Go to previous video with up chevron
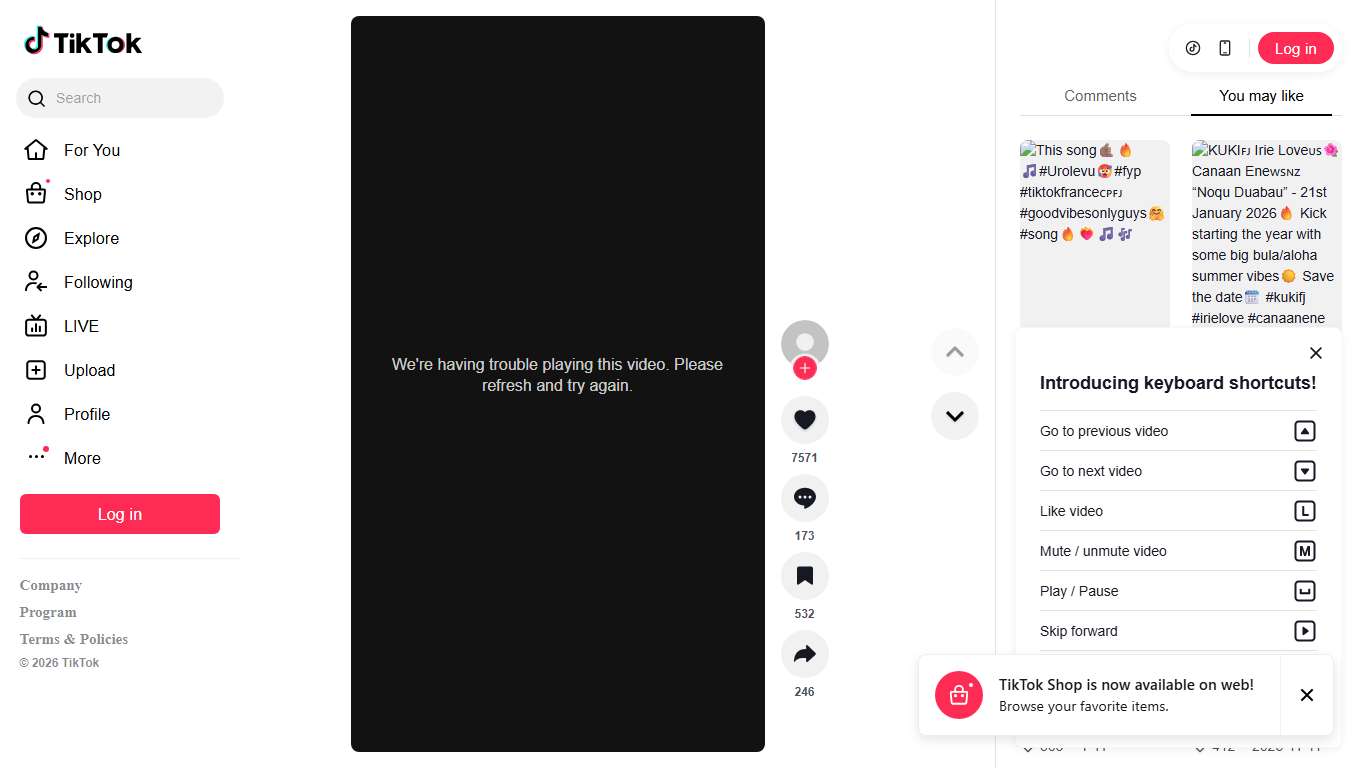Image resolution: width=1366 pixels, height=768 pixels. pyautogui.click(x=955, y=352)
